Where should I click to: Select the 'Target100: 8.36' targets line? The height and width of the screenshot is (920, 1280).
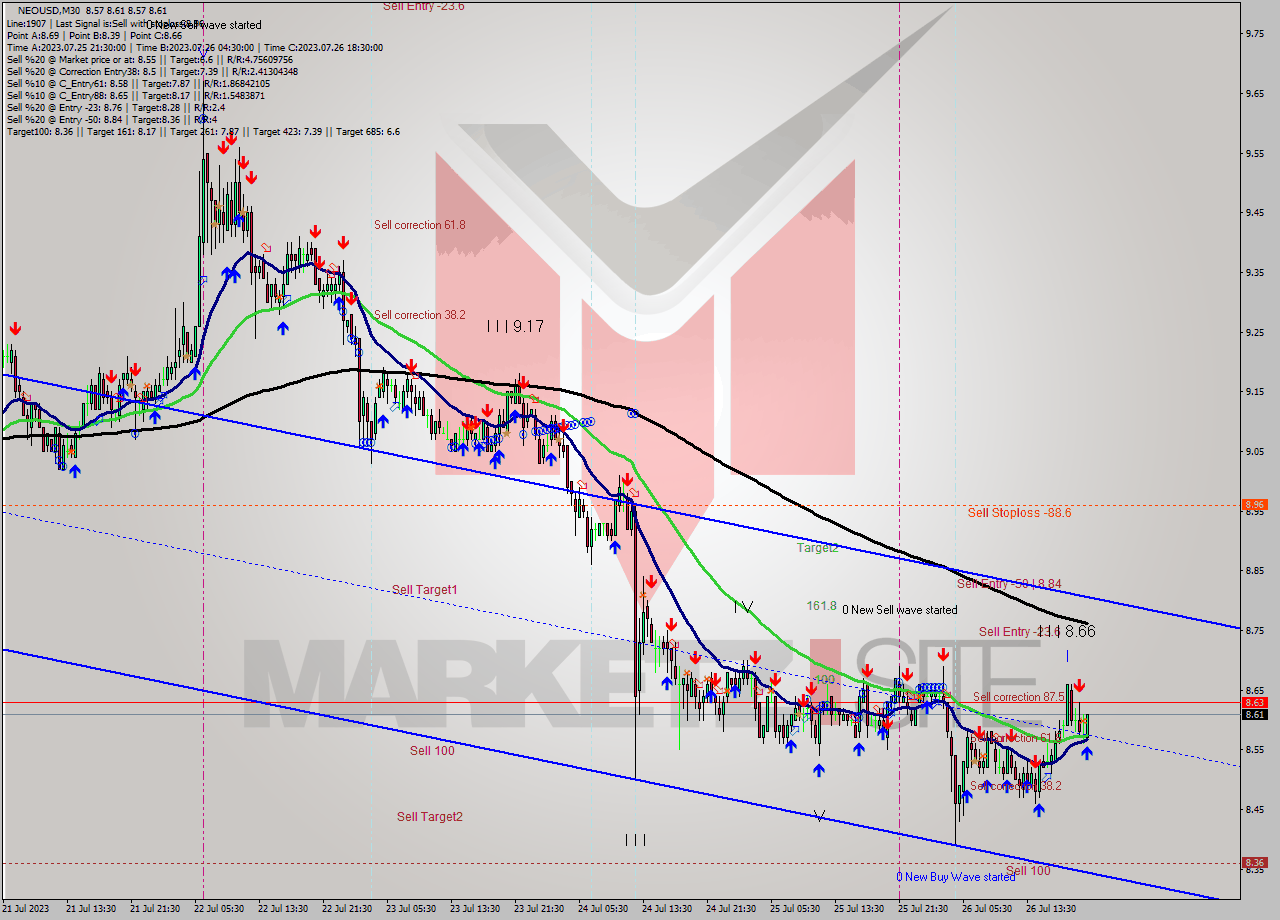click(x=203, y=131)
